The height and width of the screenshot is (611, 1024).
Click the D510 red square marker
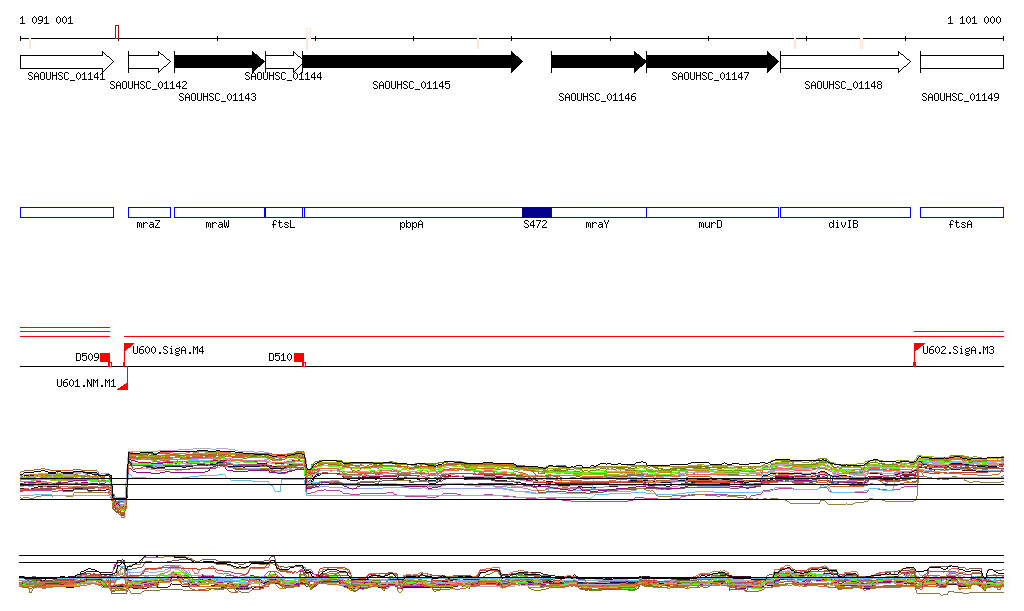pyautogui.click(x=299, y=357)
